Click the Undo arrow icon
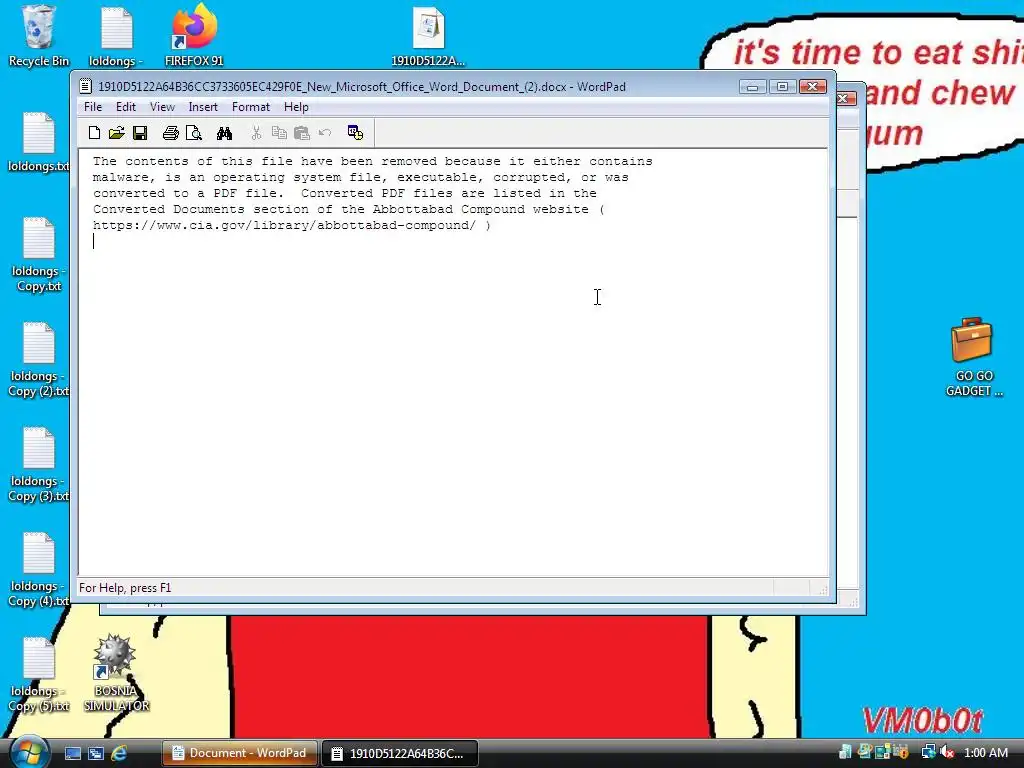The height and width of the screenshot is (768, 1024). coord(325,133)
